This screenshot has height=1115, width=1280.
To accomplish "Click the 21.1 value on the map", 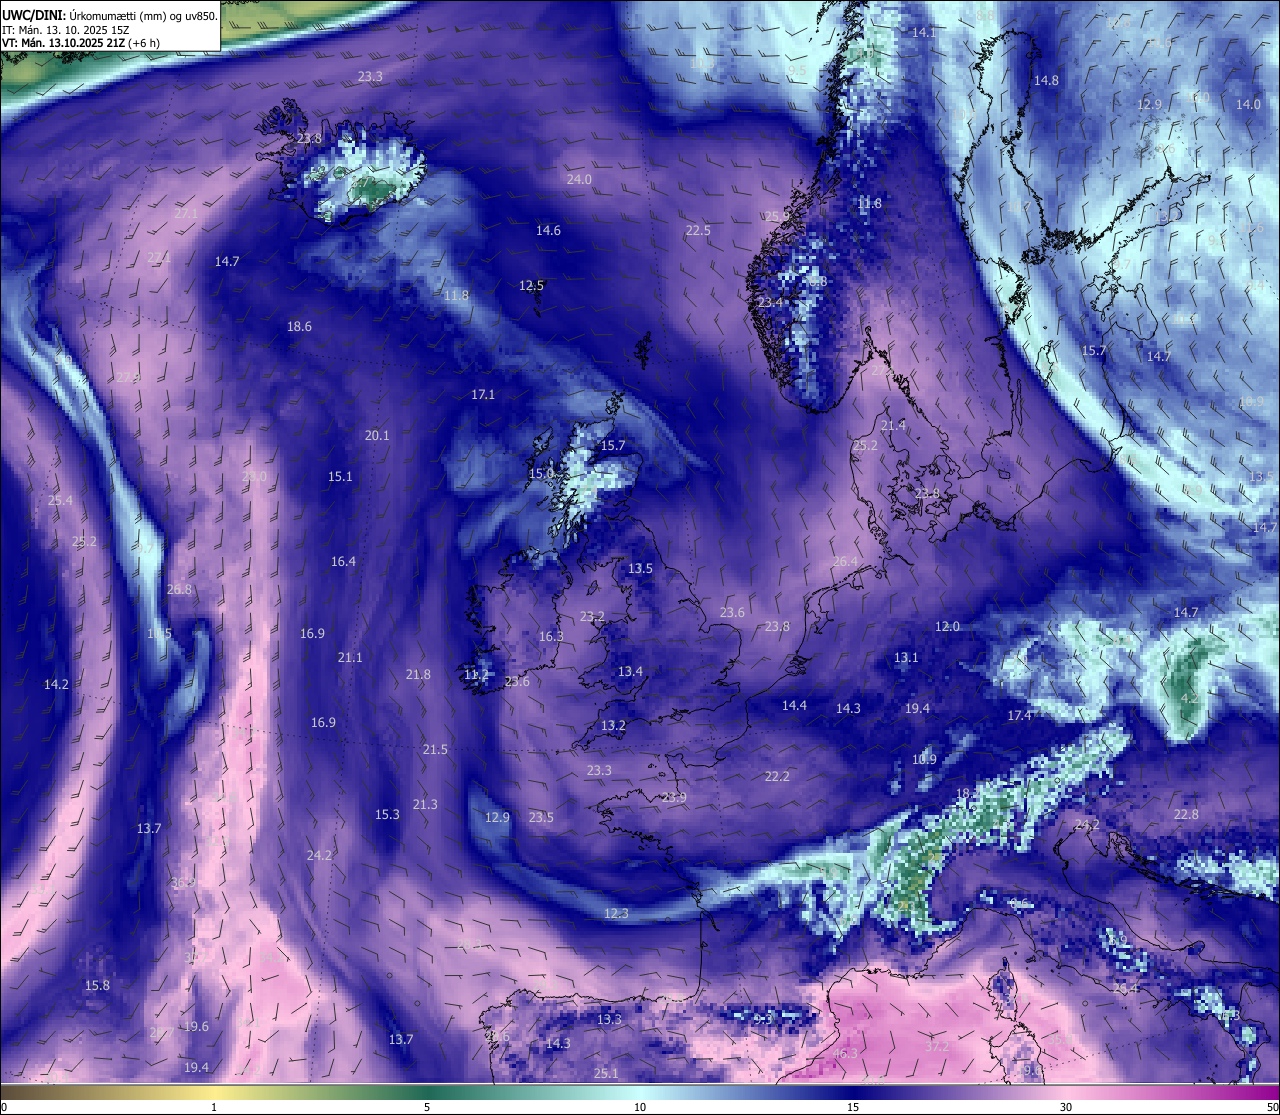I will 350,657.
